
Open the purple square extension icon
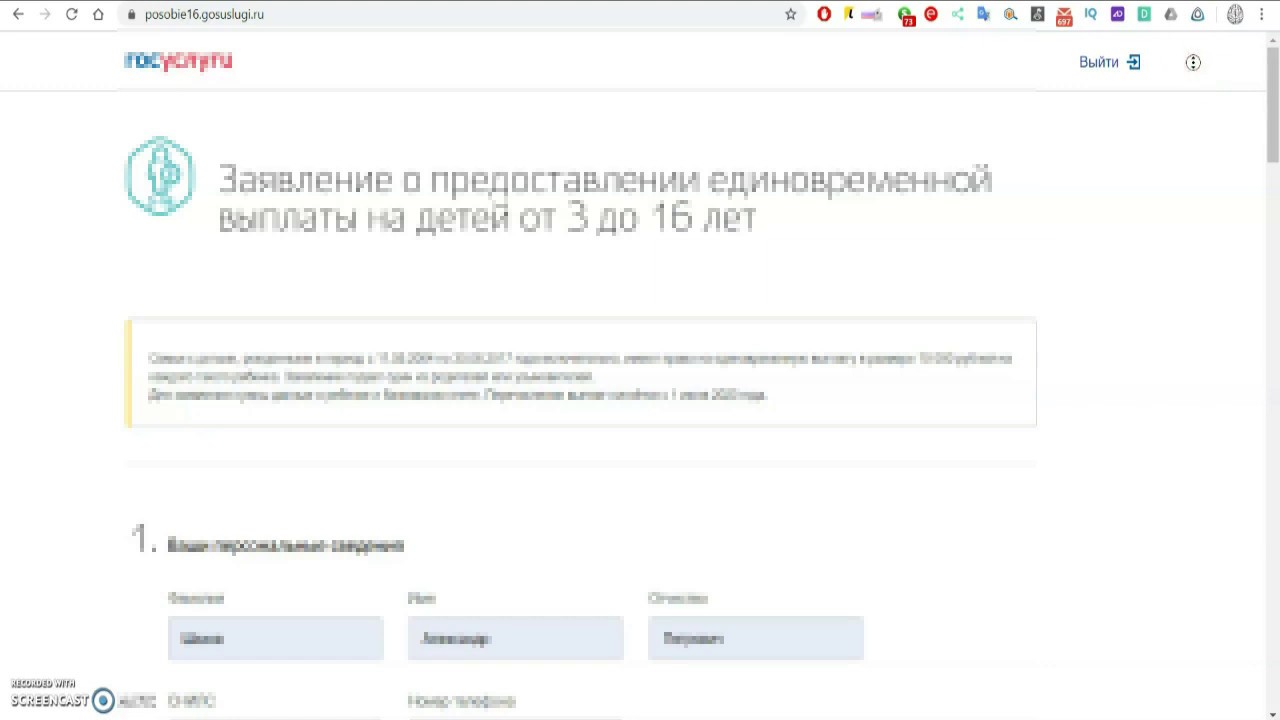tap(1117, 14)
